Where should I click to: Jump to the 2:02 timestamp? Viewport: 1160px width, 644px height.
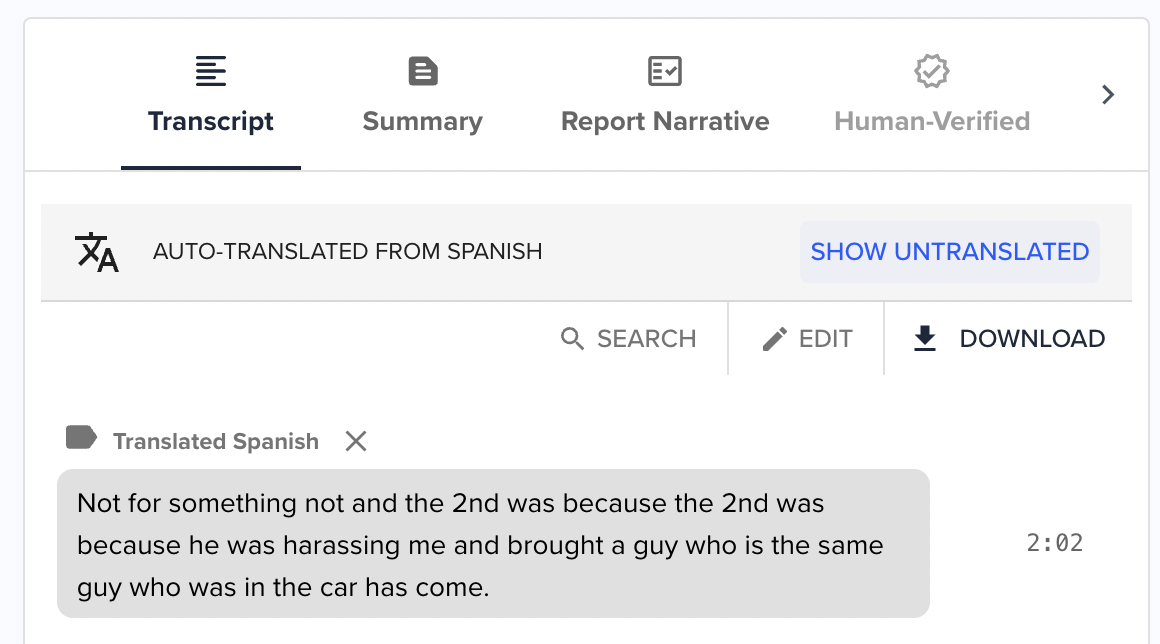pos(1054,543)
